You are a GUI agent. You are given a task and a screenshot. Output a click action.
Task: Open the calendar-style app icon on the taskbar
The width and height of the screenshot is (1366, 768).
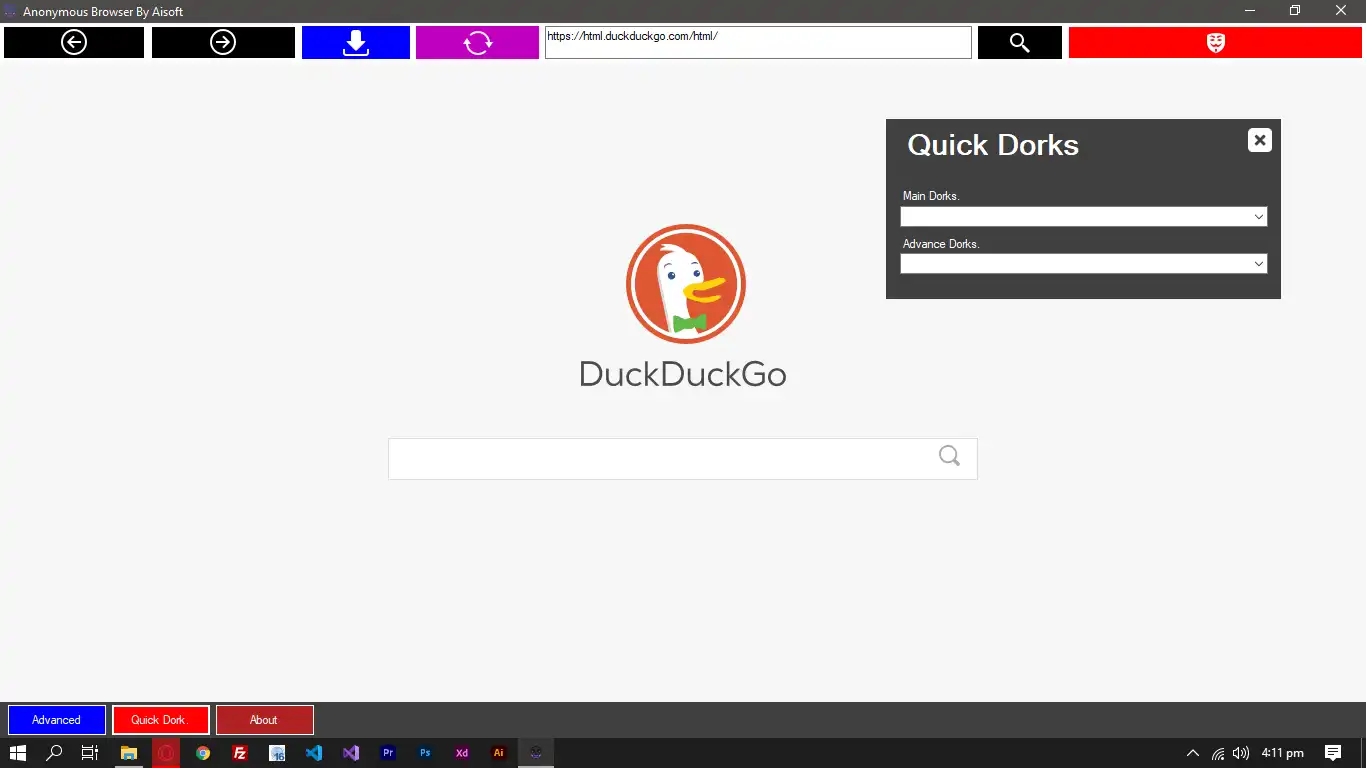point(277,753)
